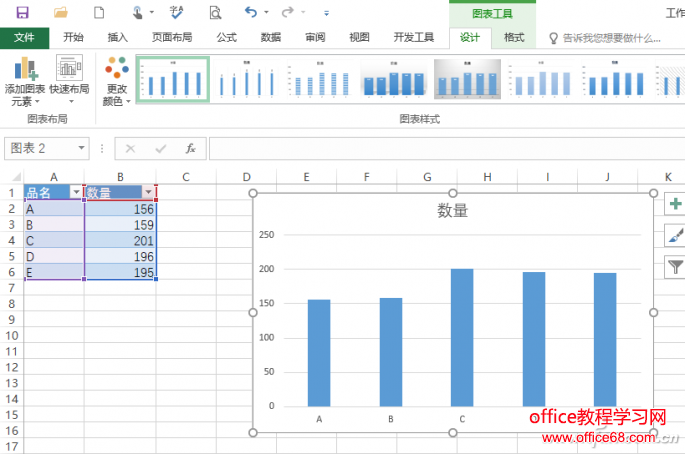
Task: Select cell containing 201
Action: point(120,240)
